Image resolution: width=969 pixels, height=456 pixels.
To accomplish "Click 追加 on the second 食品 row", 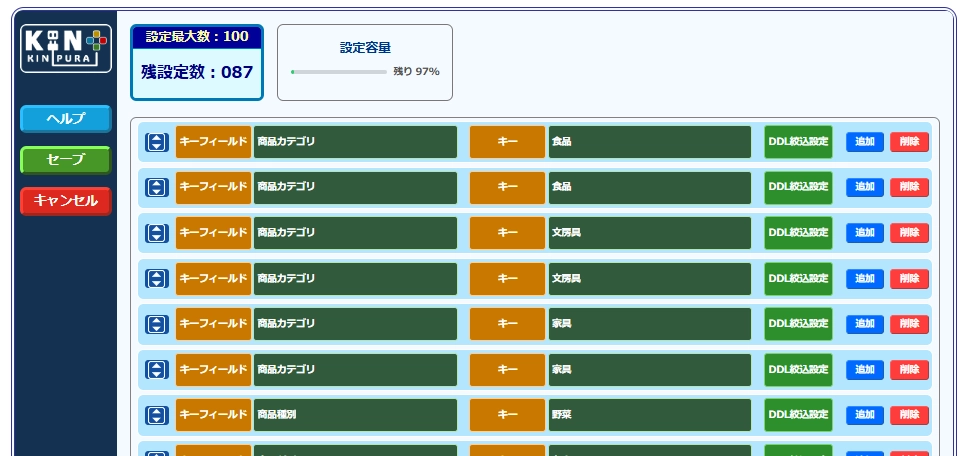I will (865, 187).
